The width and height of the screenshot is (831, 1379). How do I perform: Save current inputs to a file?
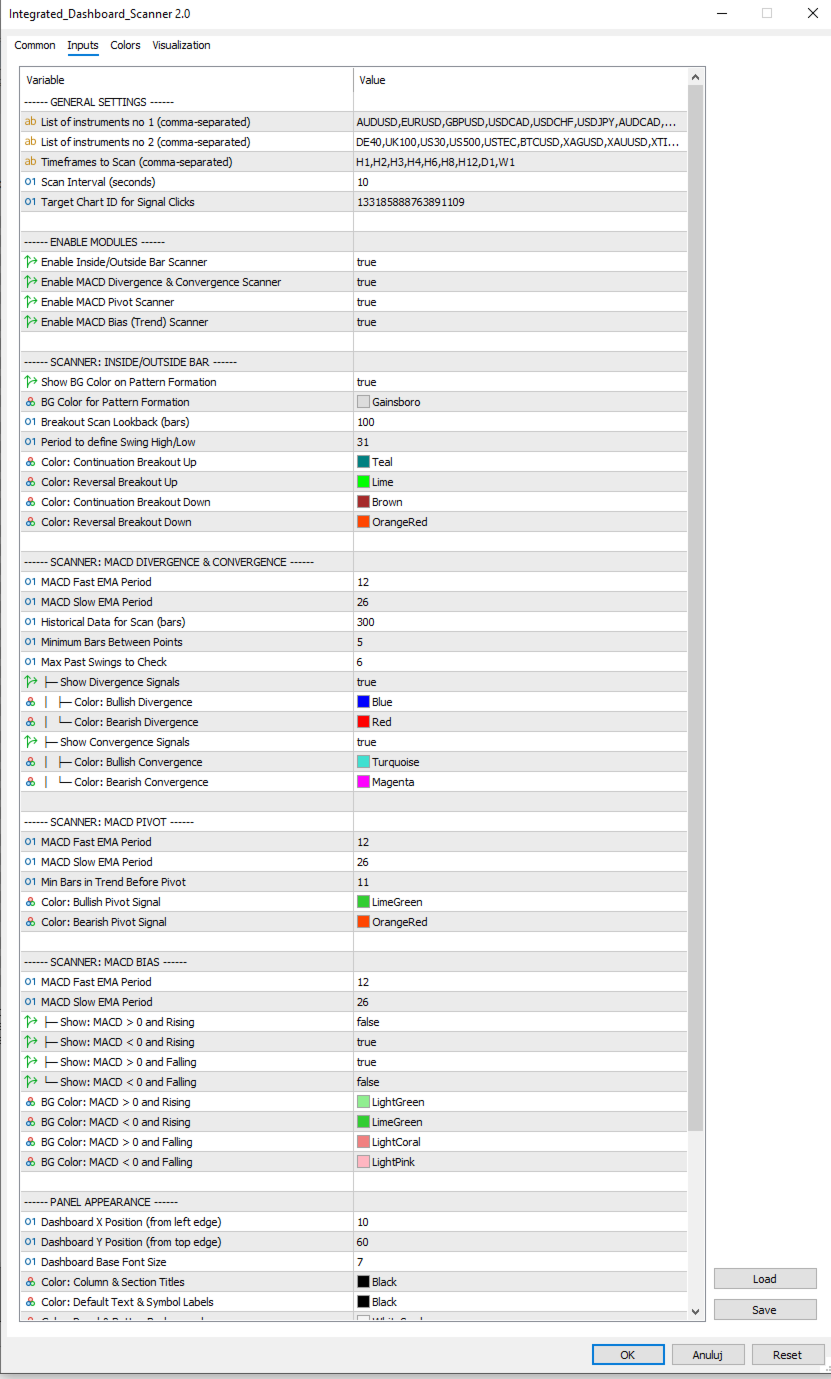coord(765,1309)
